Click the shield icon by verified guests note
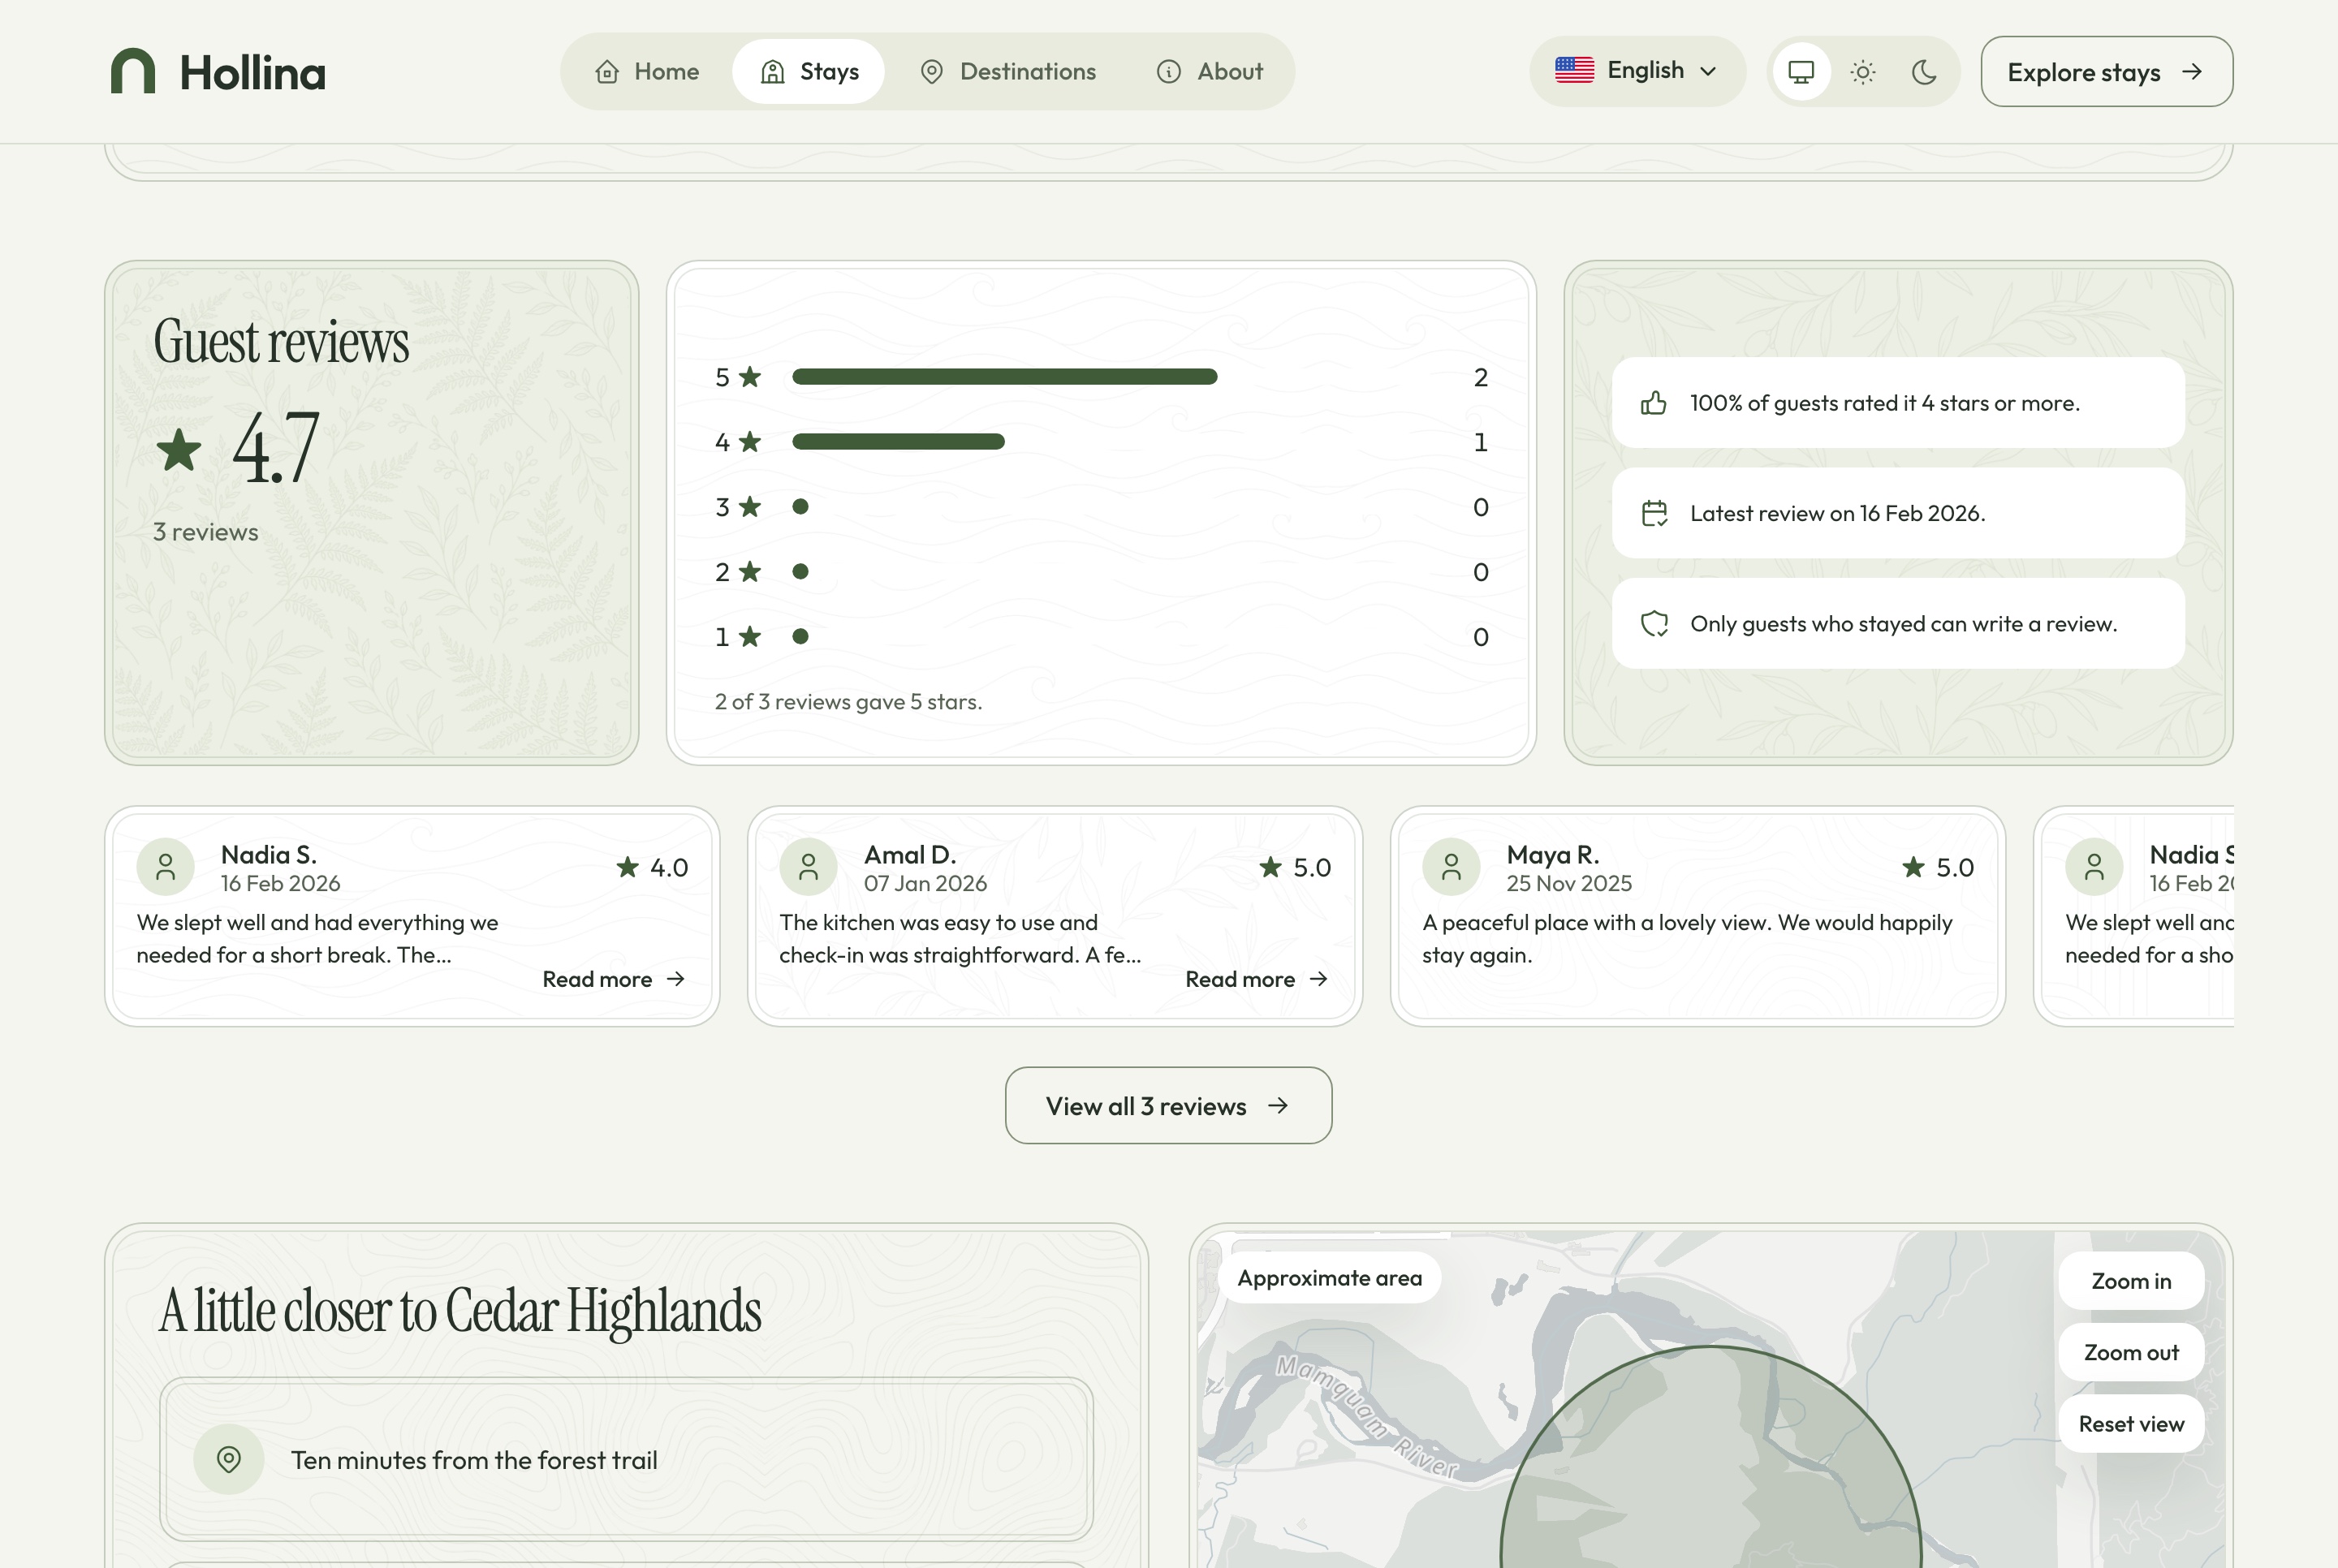This screenshot has width=2338, height=1568. coord(1654,624)
